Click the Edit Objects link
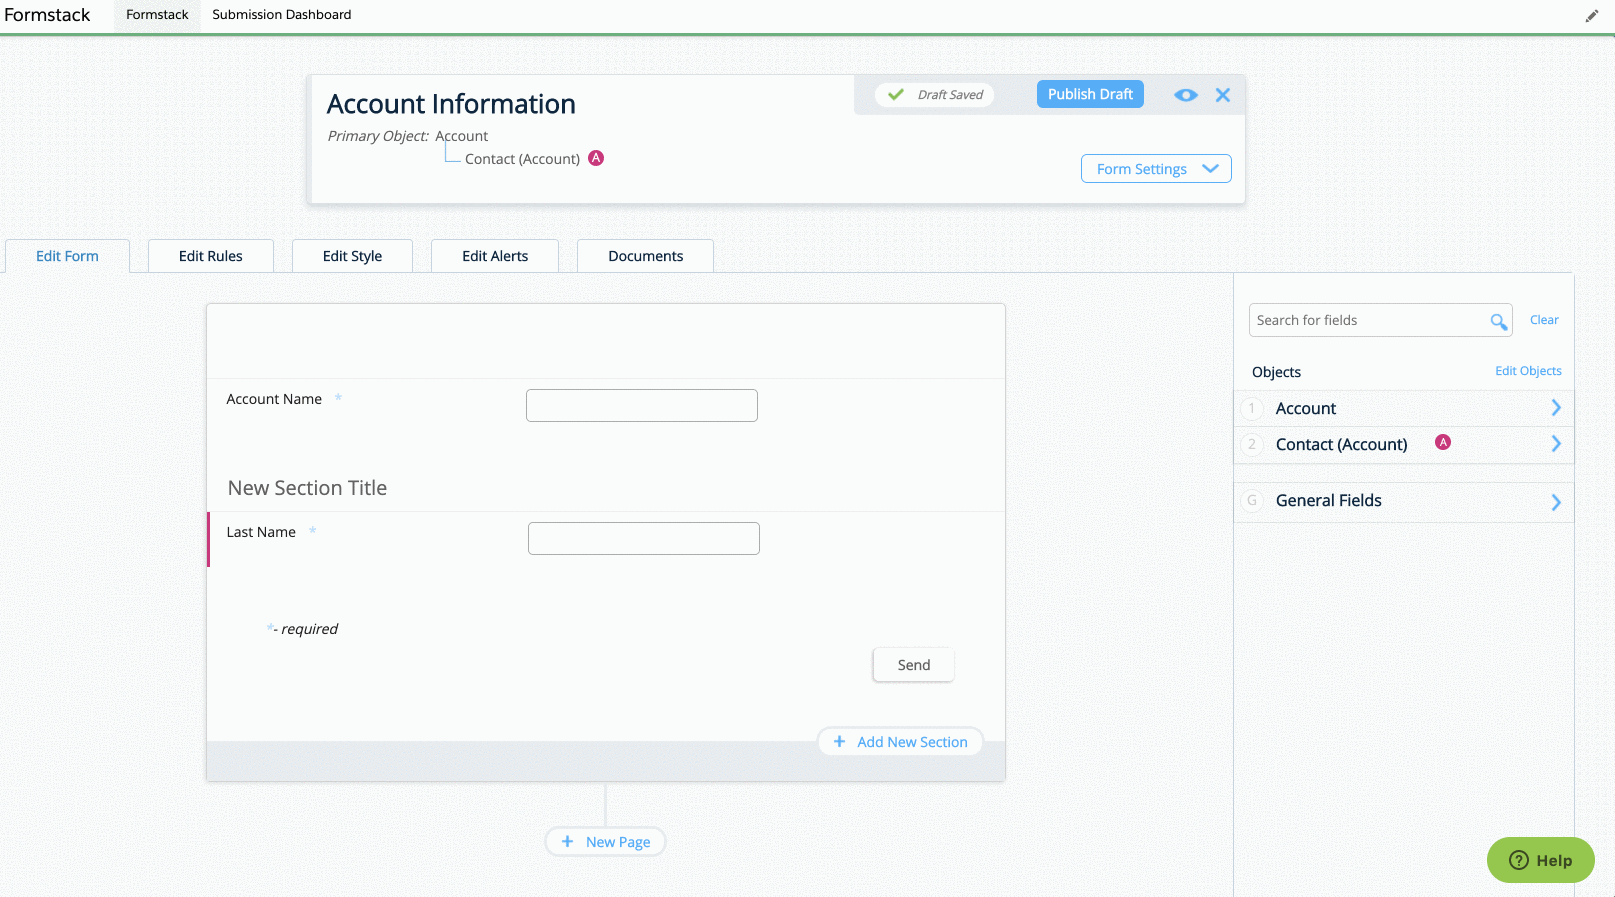The image size is (1615, 897). point(1527,371)
